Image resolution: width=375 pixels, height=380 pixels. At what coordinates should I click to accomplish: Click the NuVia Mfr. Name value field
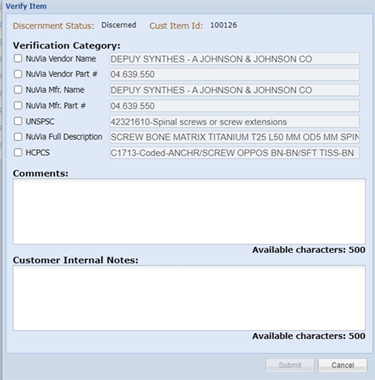click(x=234, y=90)
